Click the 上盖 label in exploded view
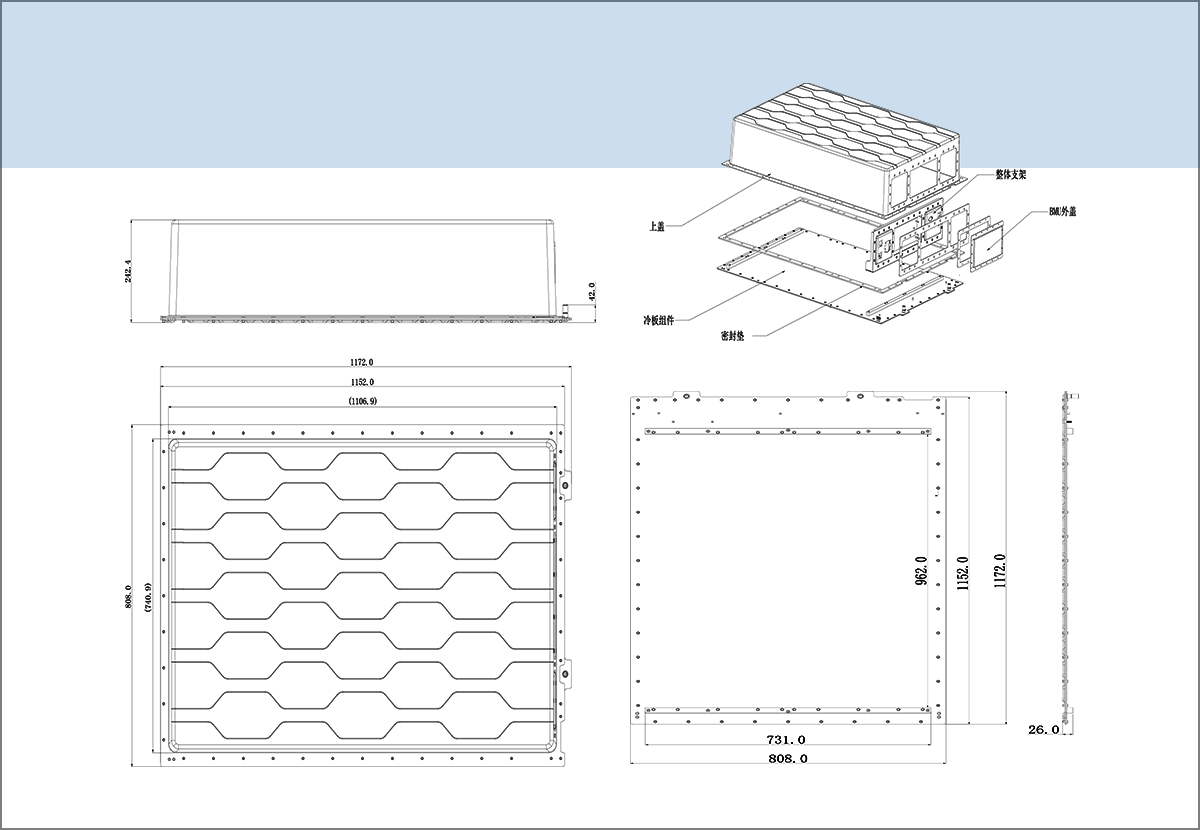The width and height of the screenshot is (1200, 830). tap(656, 227)
